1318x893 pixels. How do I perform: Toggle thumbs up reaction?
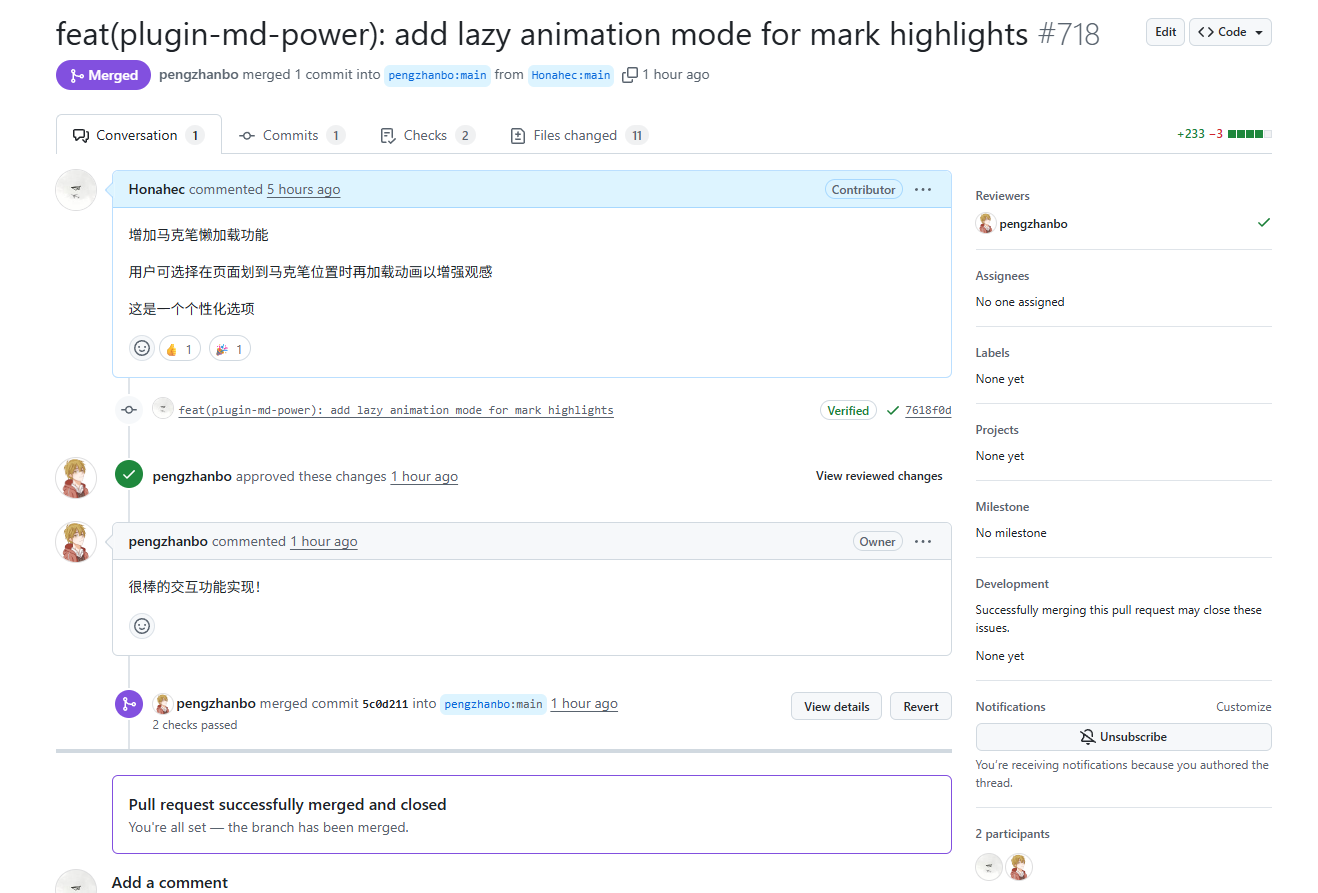pos(179,349)
